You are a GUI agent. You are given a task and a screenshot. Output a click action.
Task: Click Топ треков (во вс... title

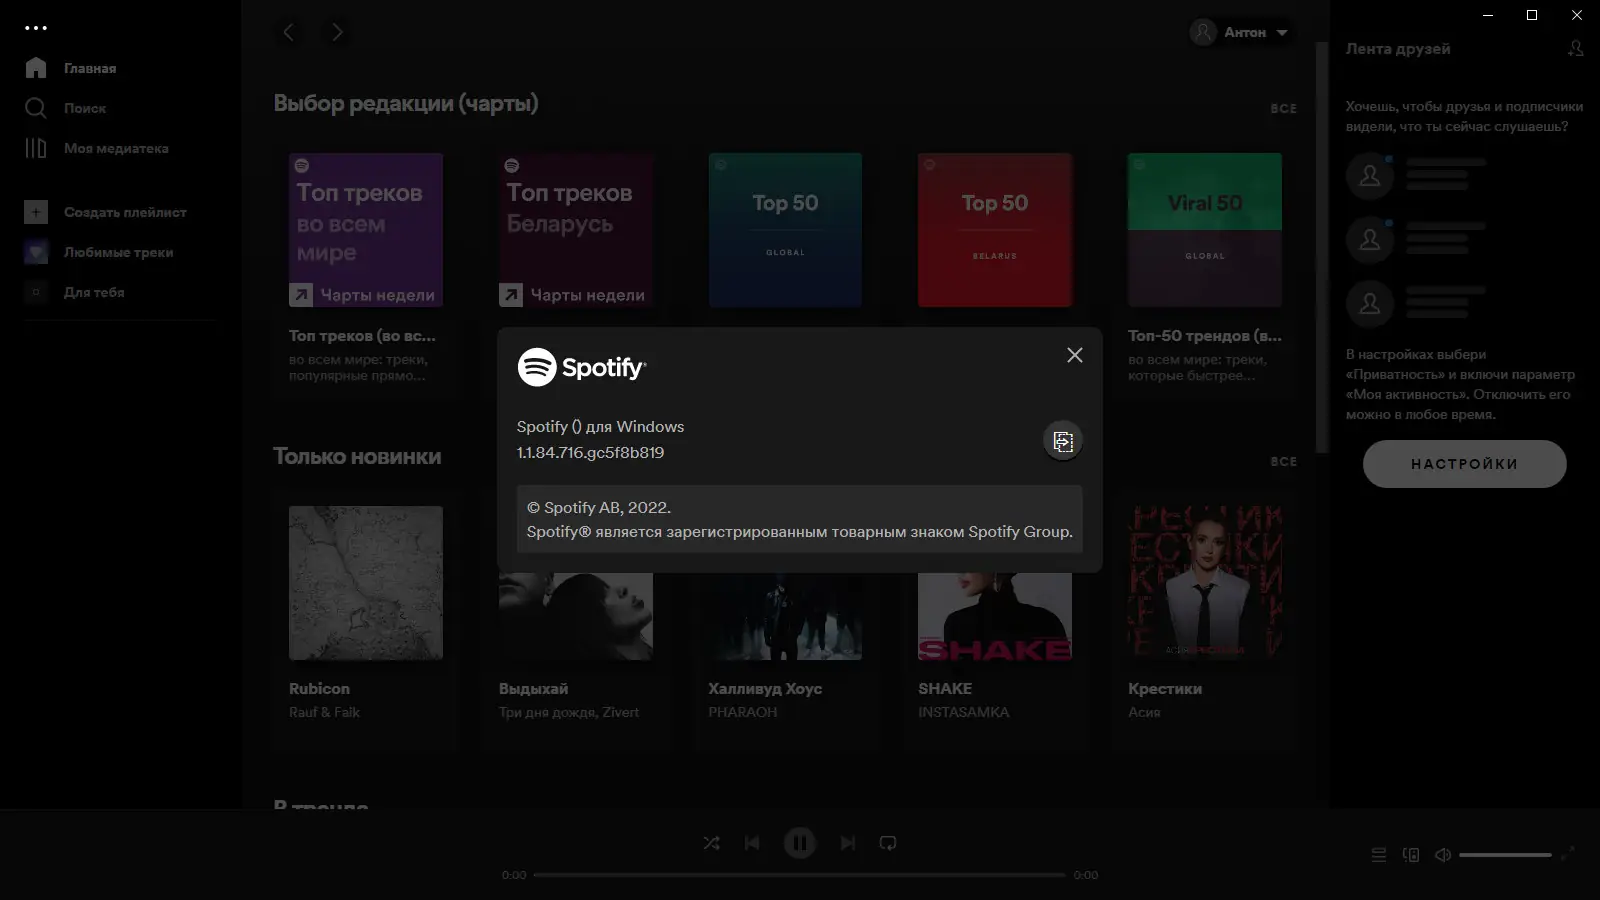pyautogui.click(x=362, y=336)
